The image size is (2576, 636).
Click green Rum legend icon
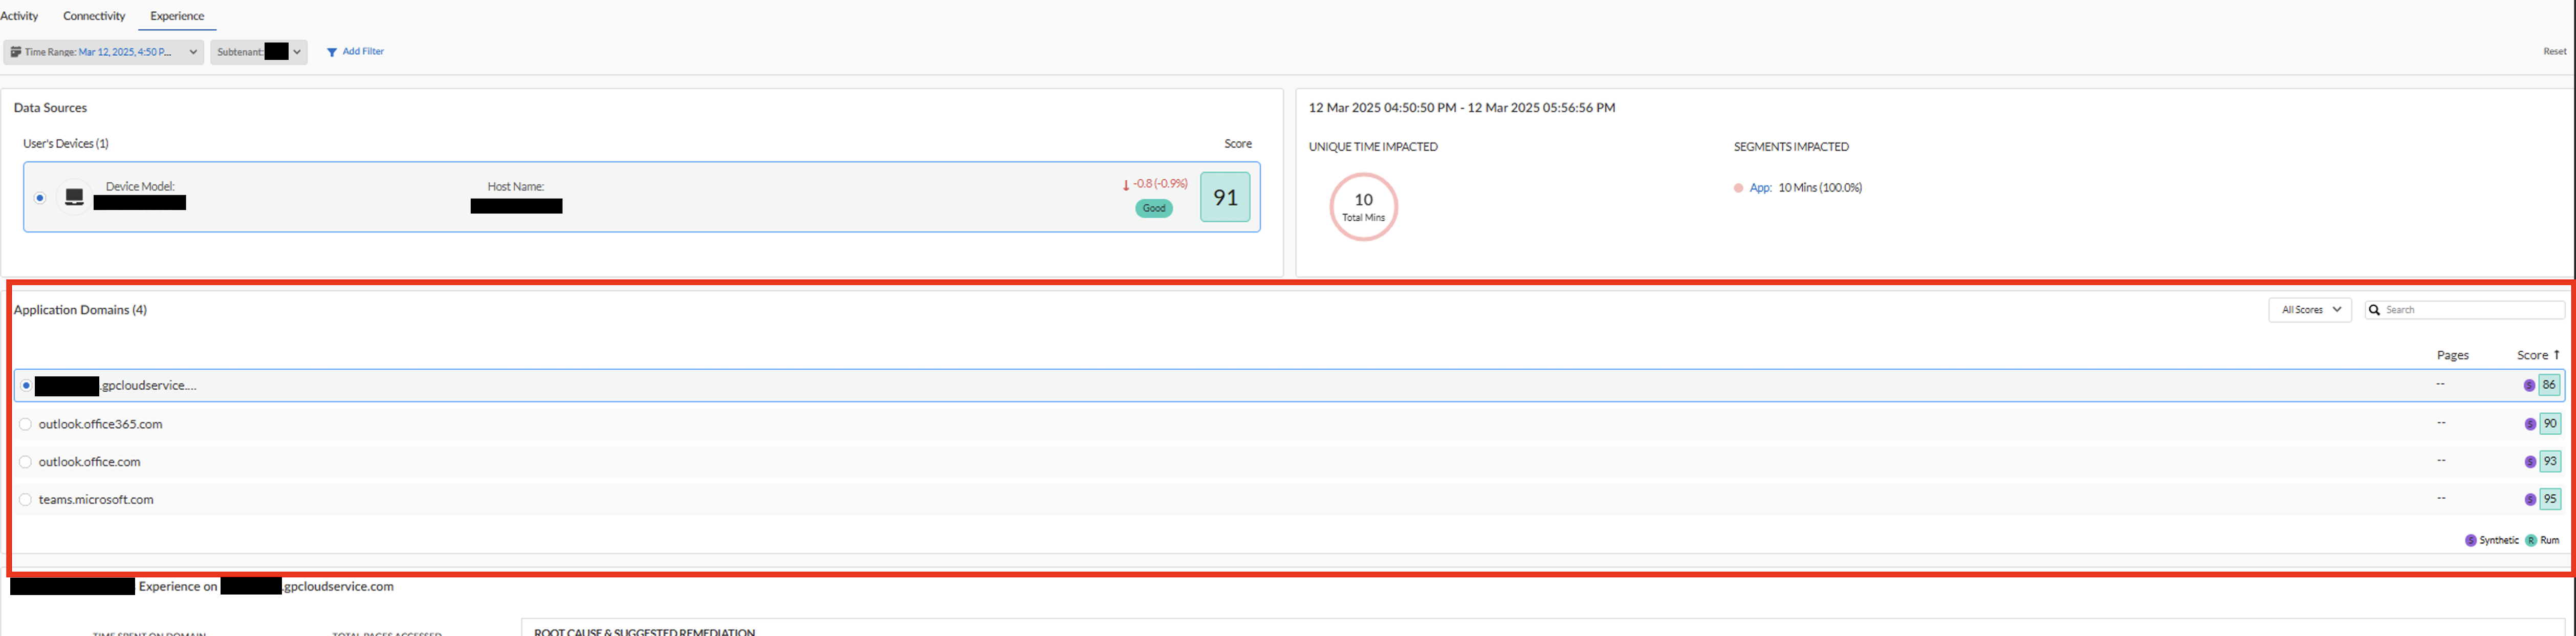point(2531,540)
